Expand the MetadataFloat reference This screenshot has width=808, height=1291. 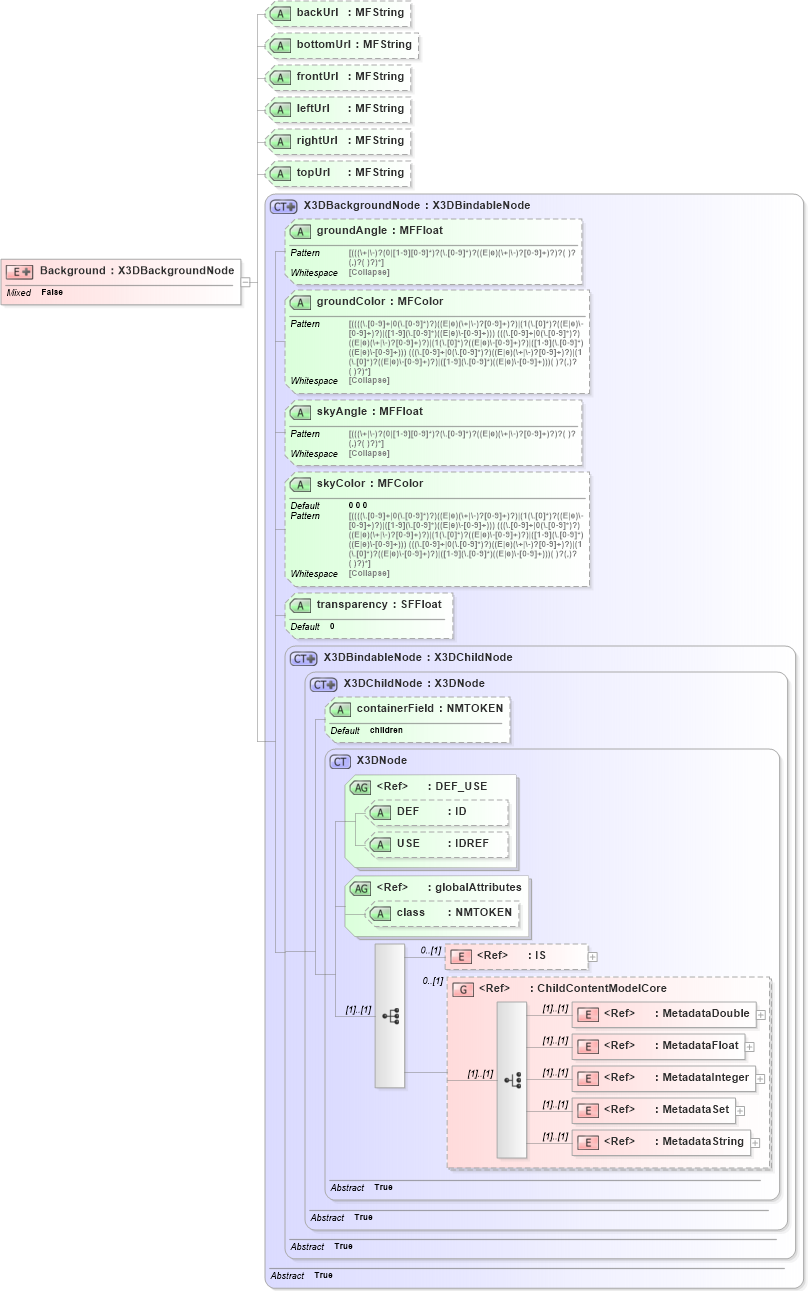coord(750,1047)
